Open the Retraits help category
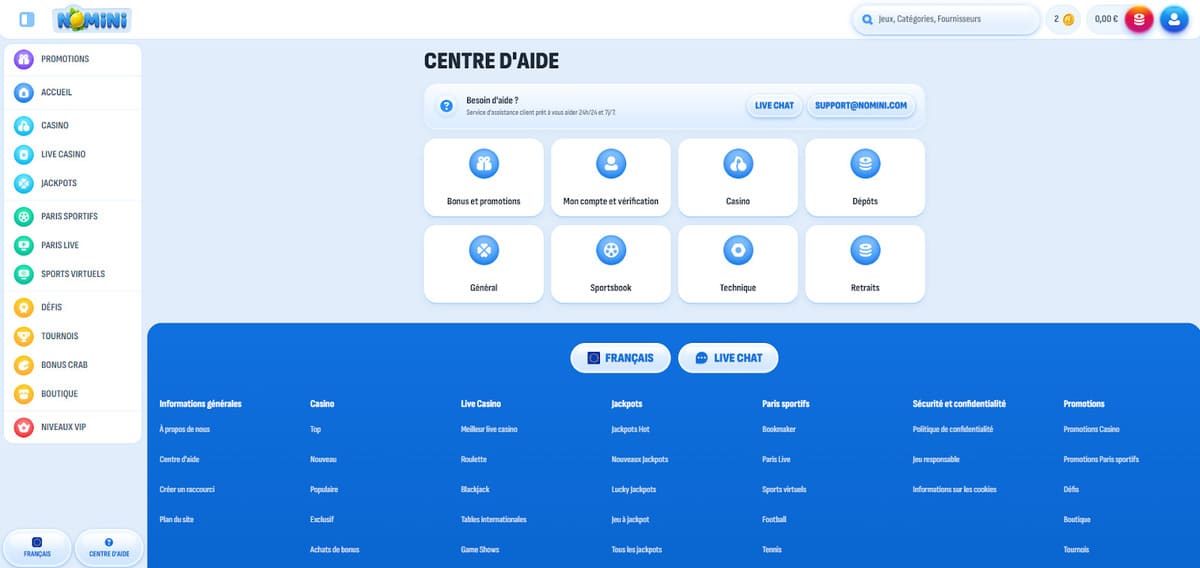 point(865,263)
